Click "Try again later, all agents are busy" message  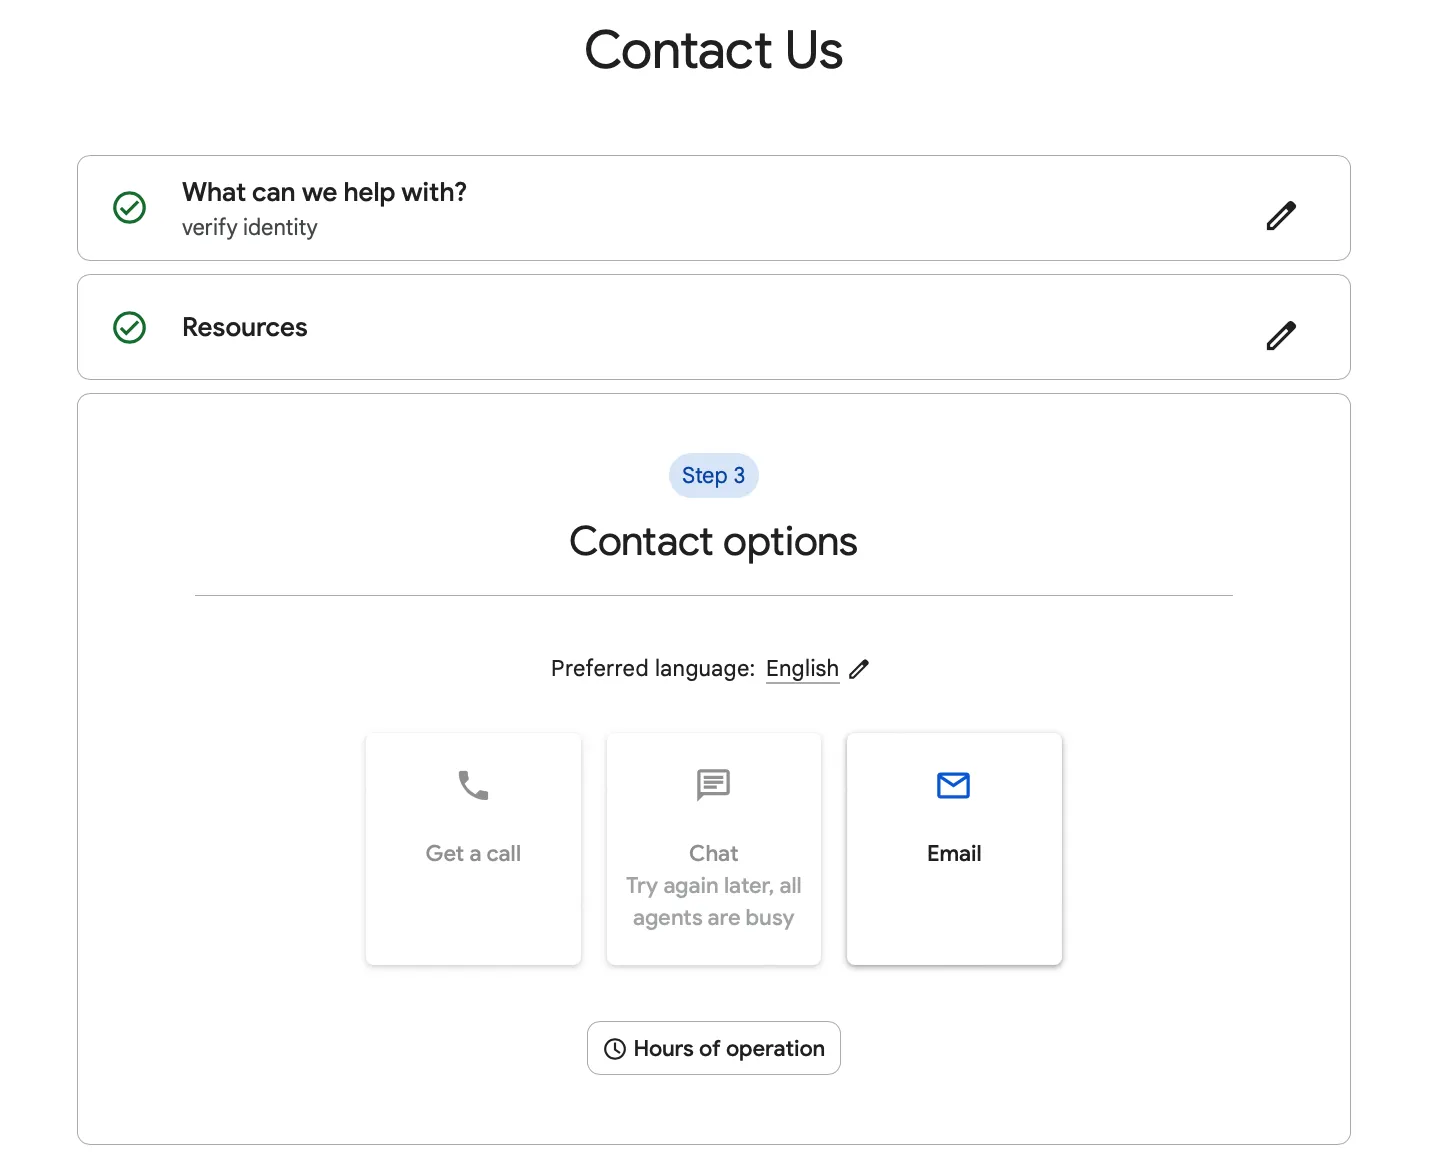pyautogui.click(x=713, y=902)
